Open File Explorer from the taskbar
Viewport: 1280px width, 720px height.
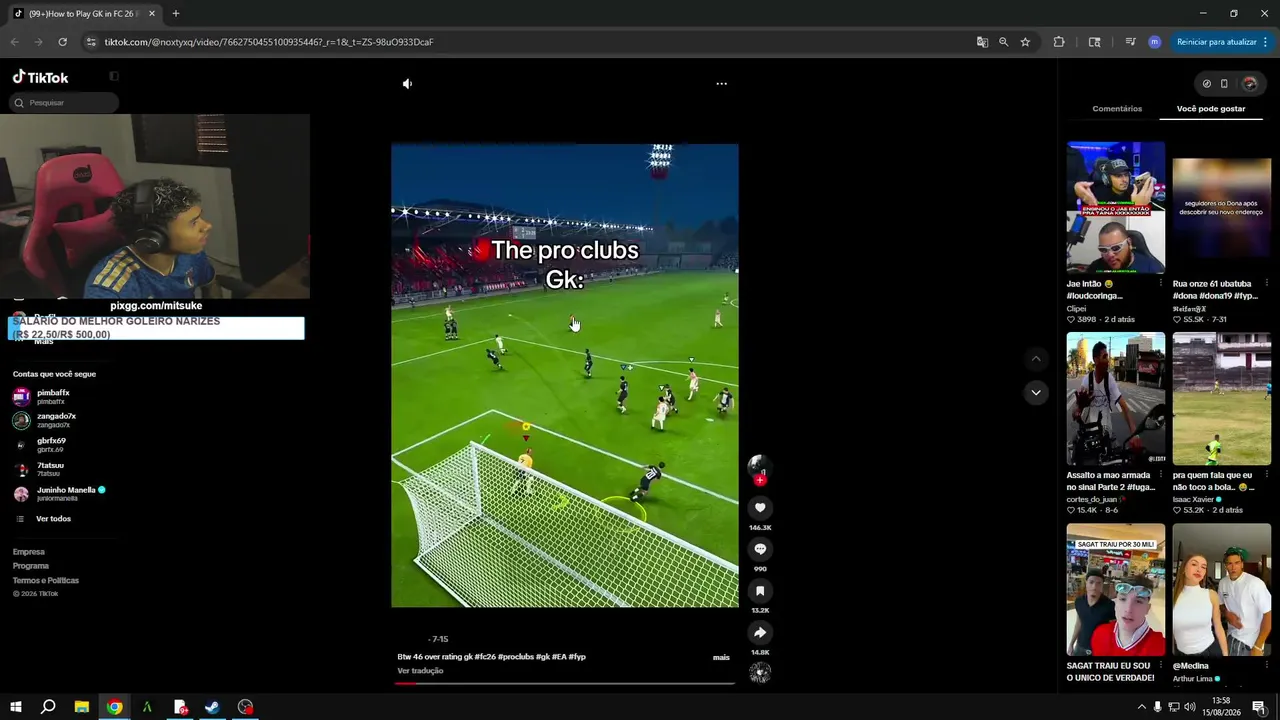coord(82,707)
